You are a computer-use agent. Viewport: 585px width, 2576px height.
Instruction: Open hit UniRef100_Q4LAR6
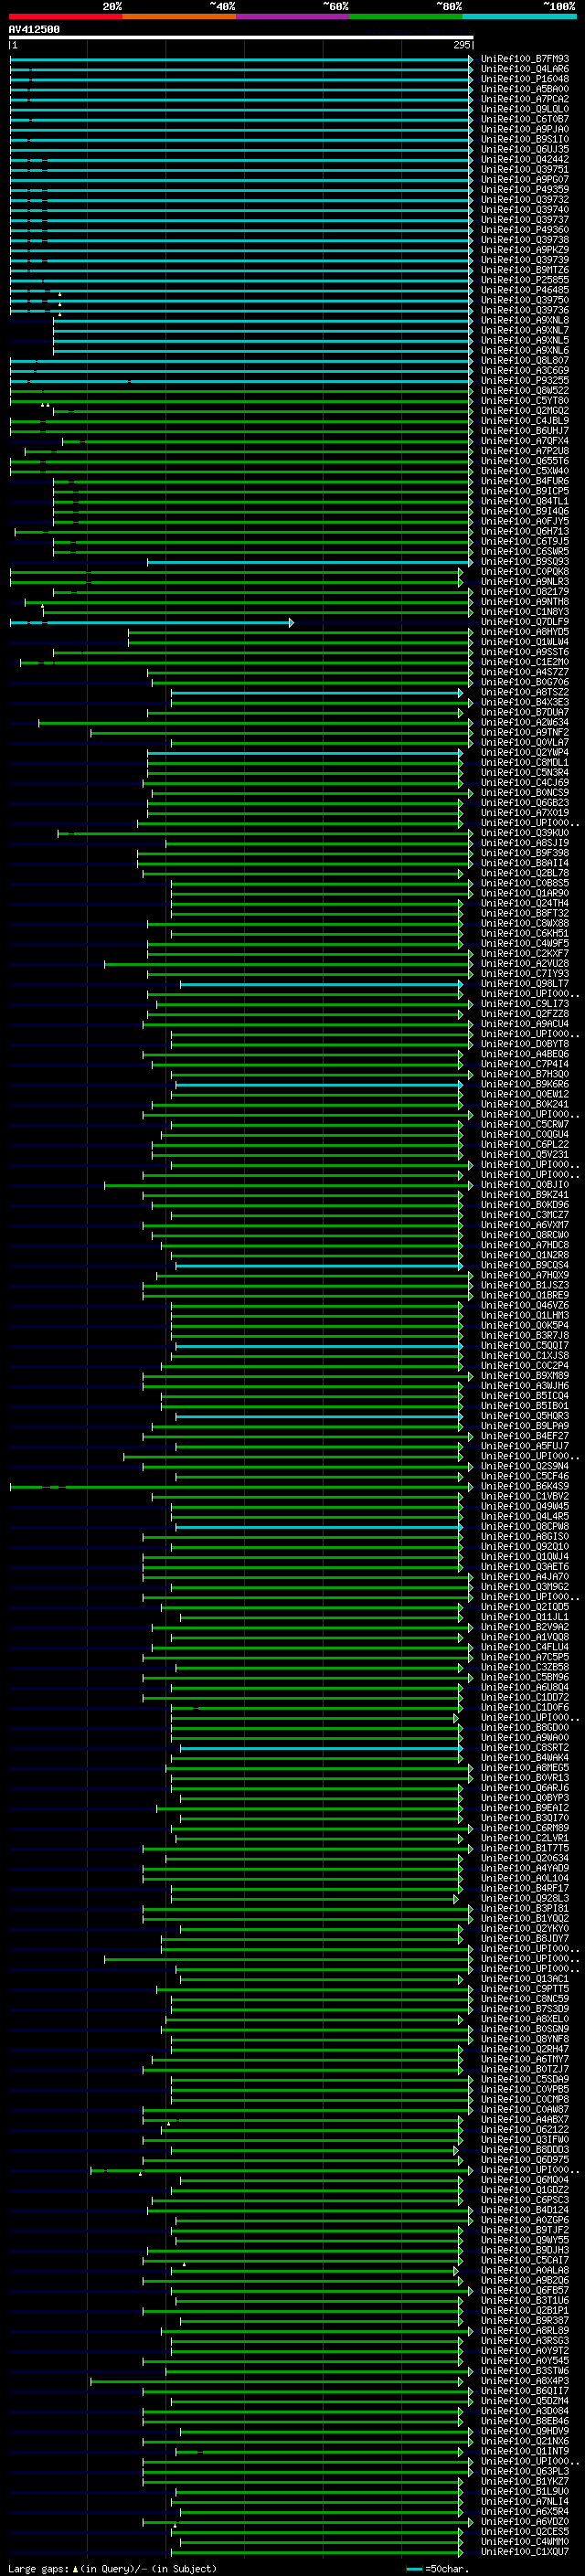525,69
